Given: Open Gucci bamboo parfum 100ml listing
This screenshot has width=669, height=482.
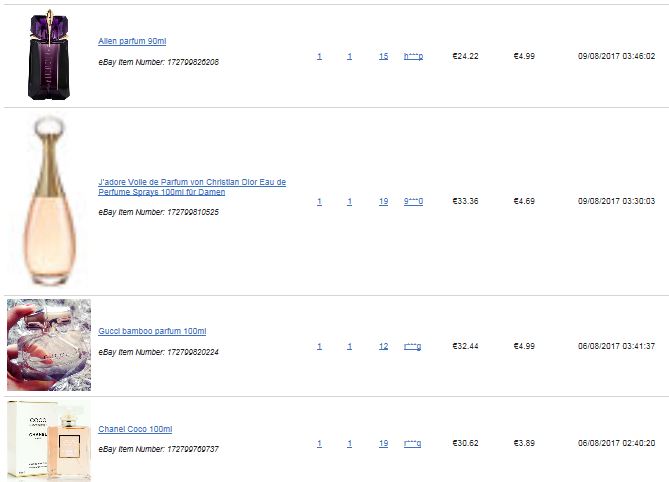Looking at the screenshot, I should 152,331.
